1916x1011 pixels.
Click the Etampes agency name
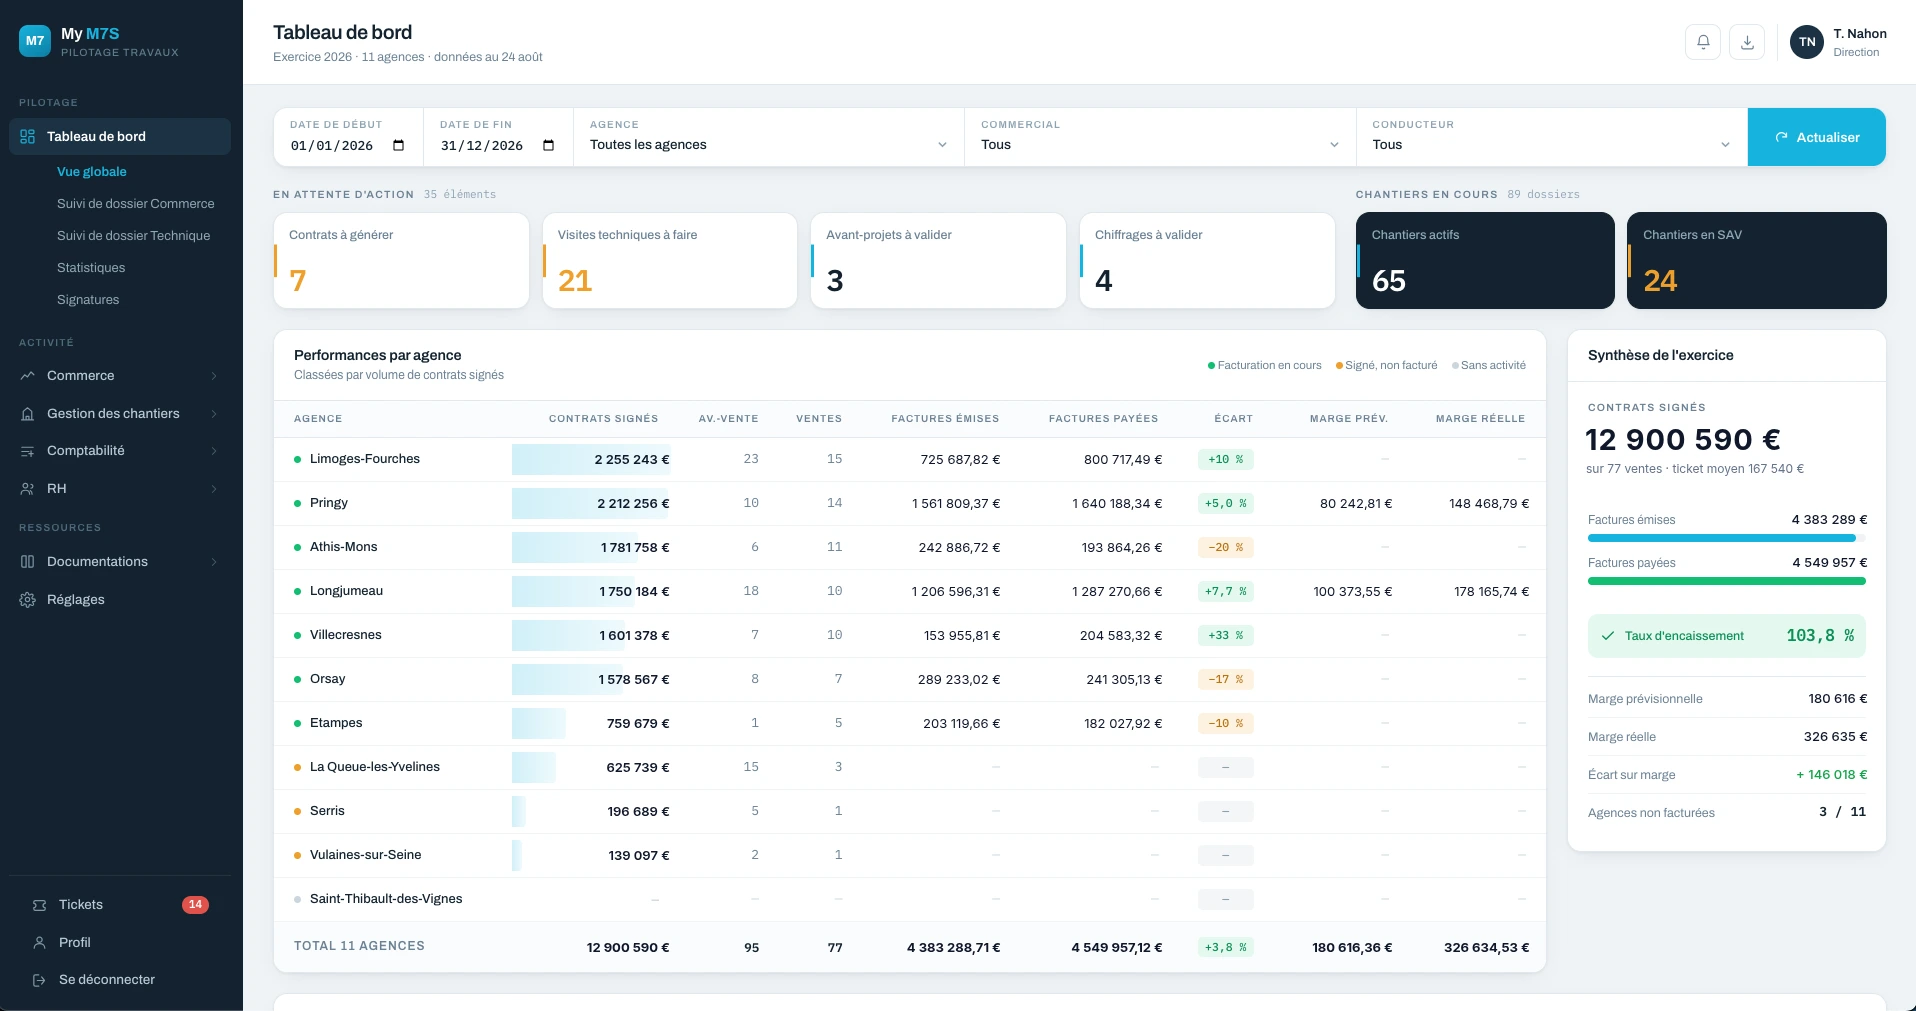tap(336, 723)
